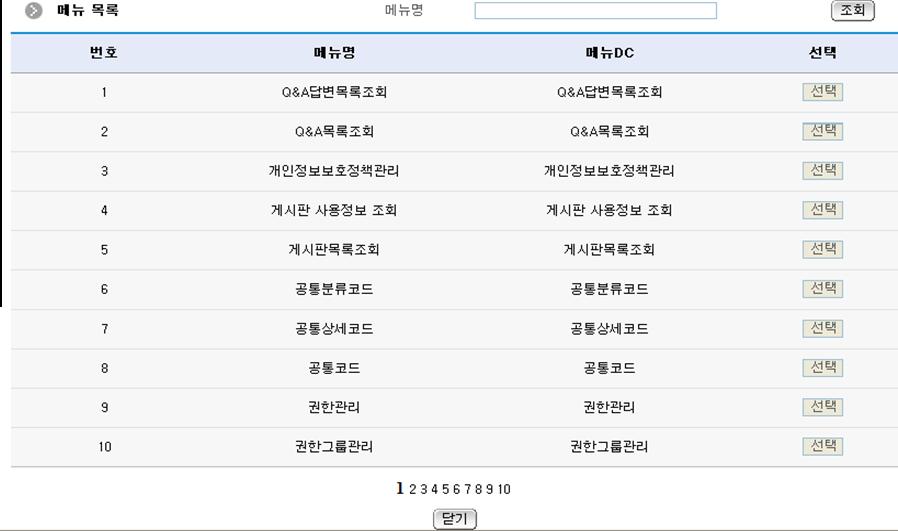Click the 메뉴DC column header
Viewport: 898px width, 531px height.
click(x=609, y=53)
